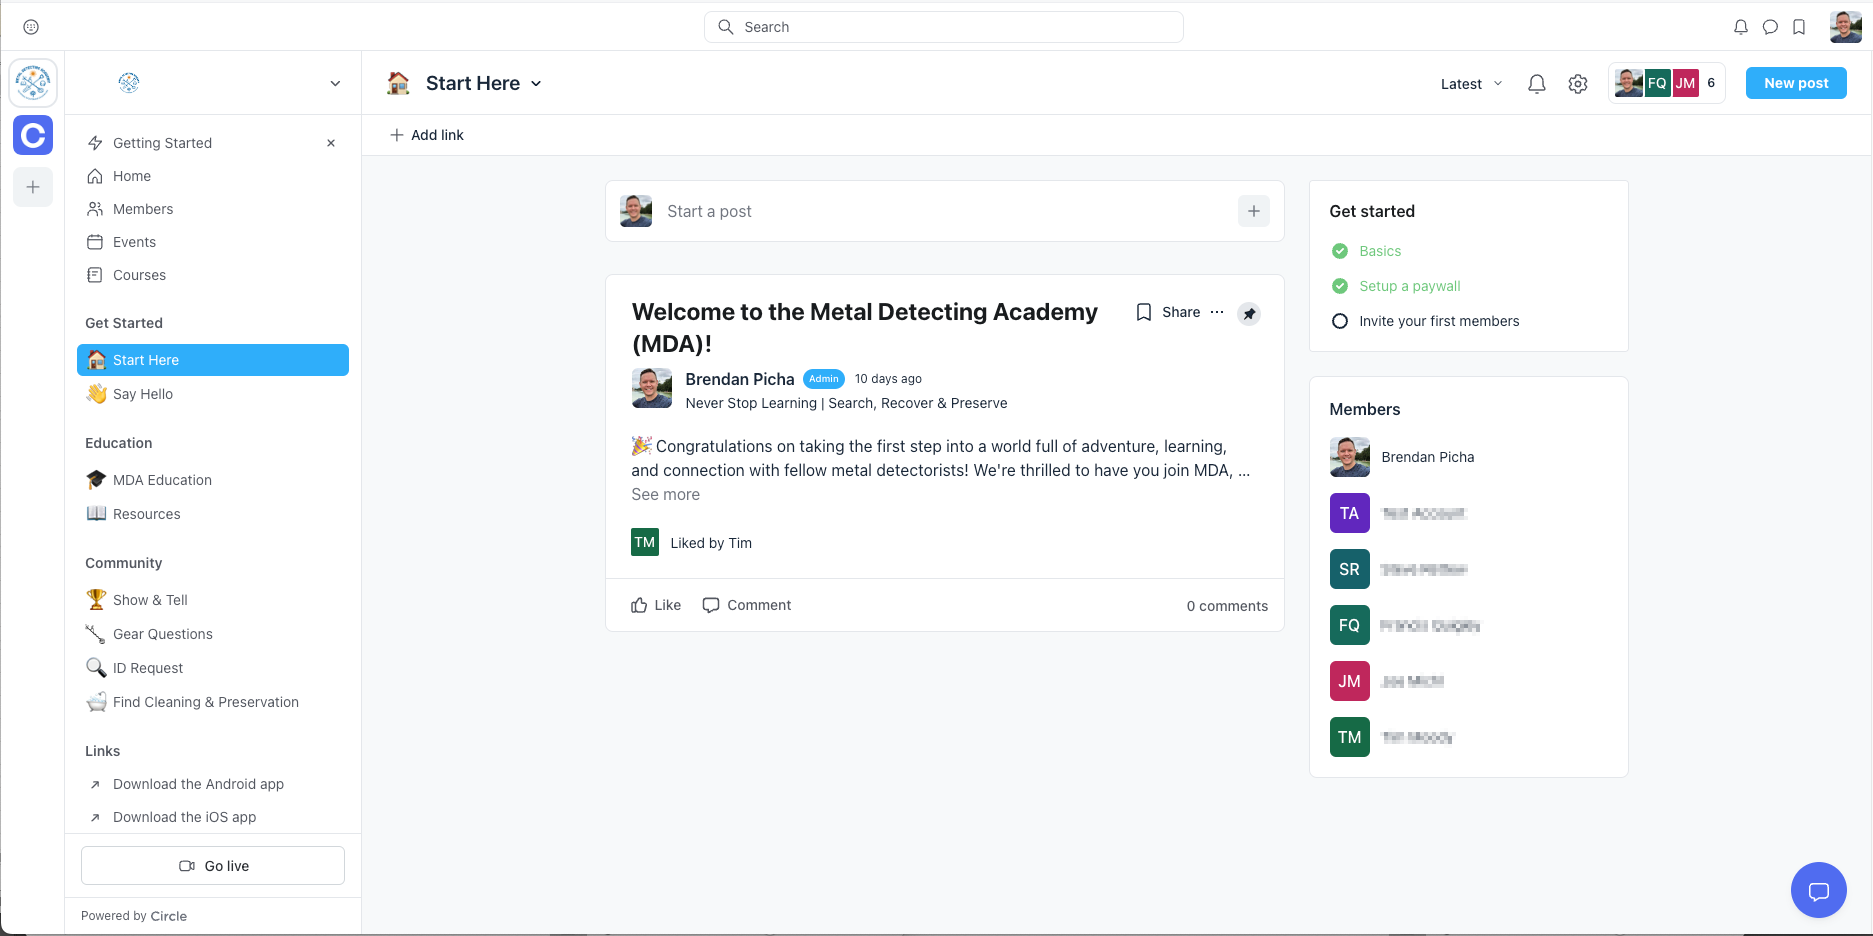This screenshot has height=936, width=1873.
Task: Go to Members in the sidebar
Action: pyautogui.click(x=143, y=209)
